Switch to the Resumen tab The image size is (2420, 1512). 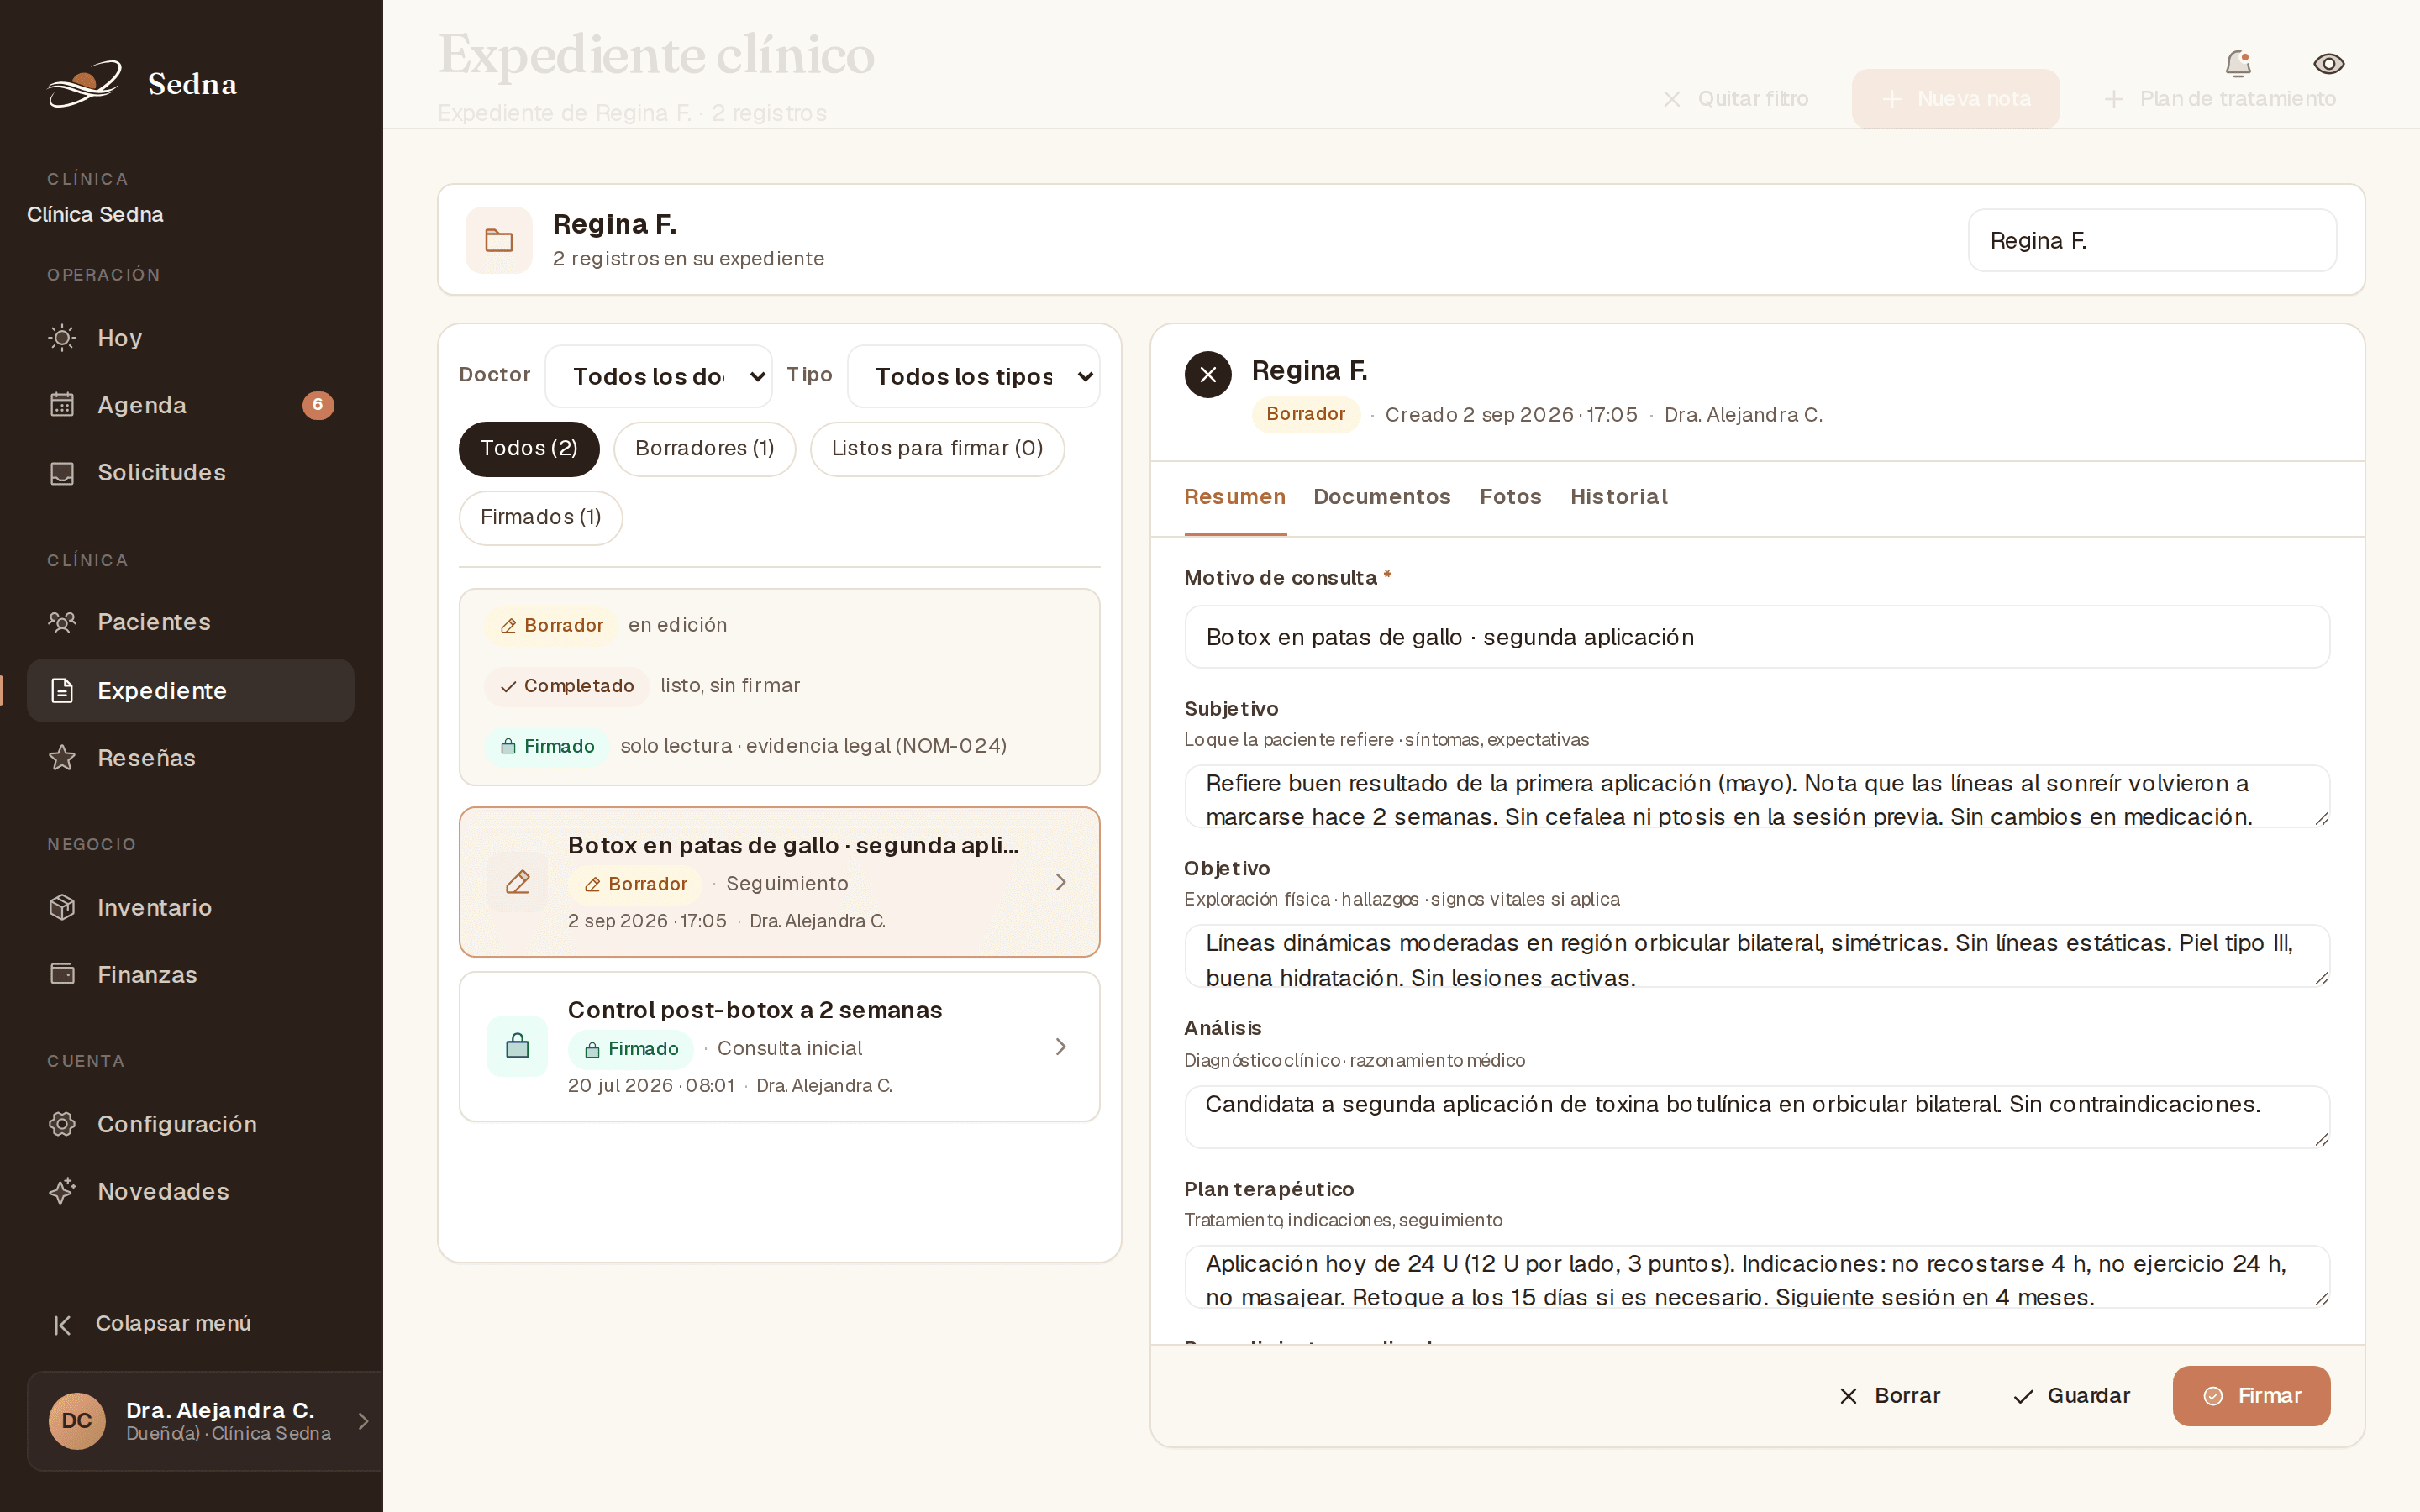click(1235, 497)
